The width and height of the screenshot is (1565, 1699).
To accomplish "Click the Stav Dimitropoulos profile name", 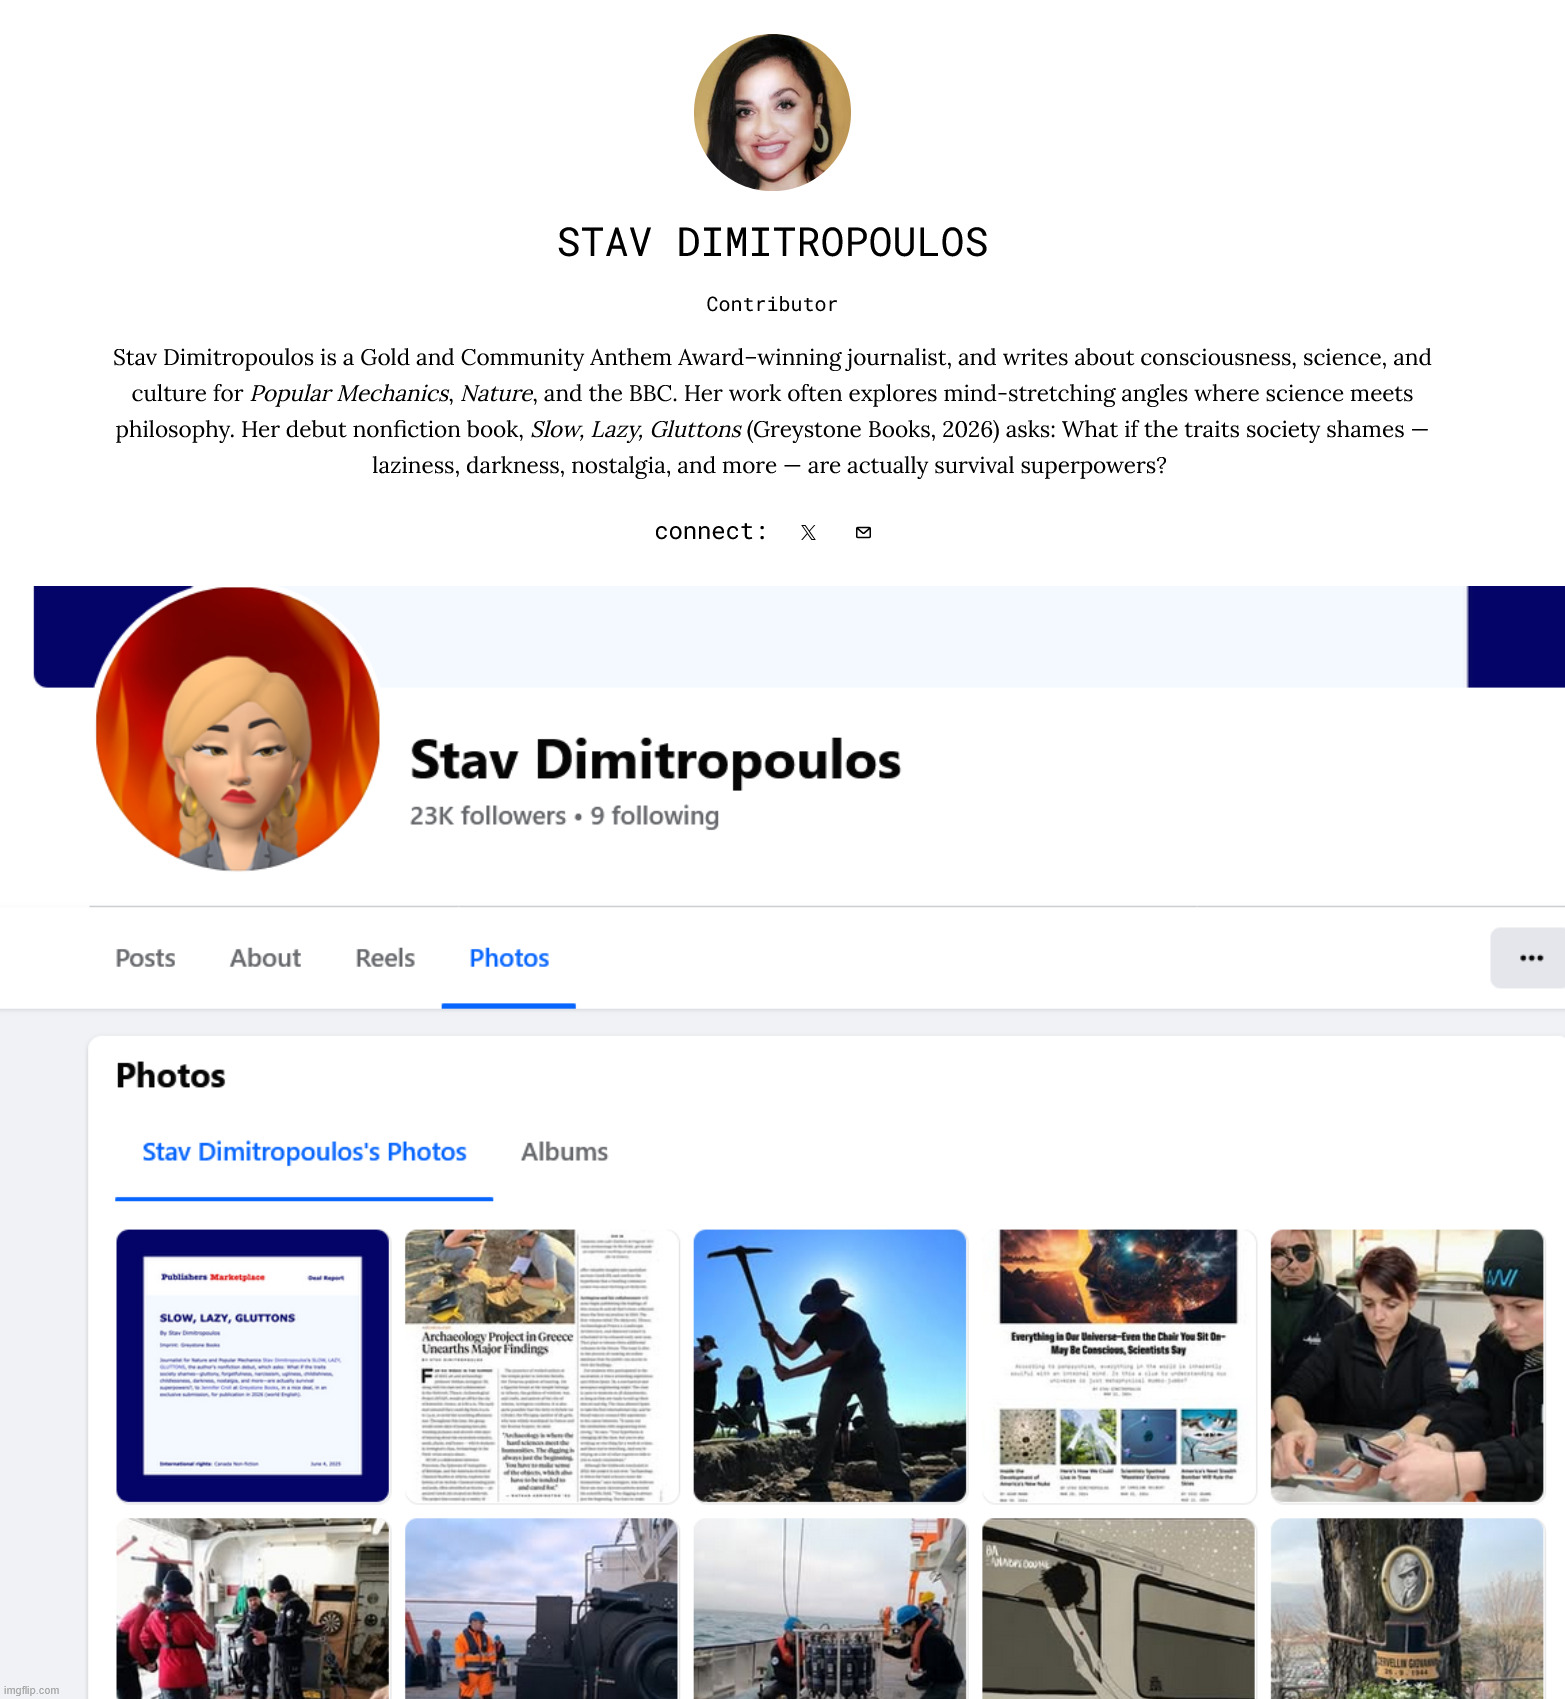I will point(655,760).
